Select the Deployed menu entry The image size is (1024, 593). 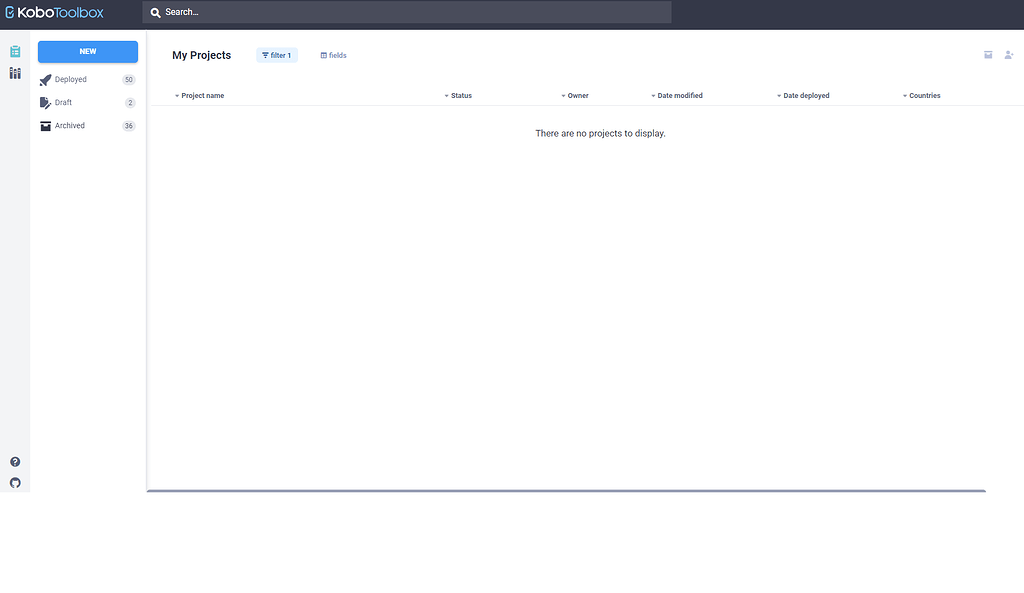pyautogui.click(x=69, y=79)
